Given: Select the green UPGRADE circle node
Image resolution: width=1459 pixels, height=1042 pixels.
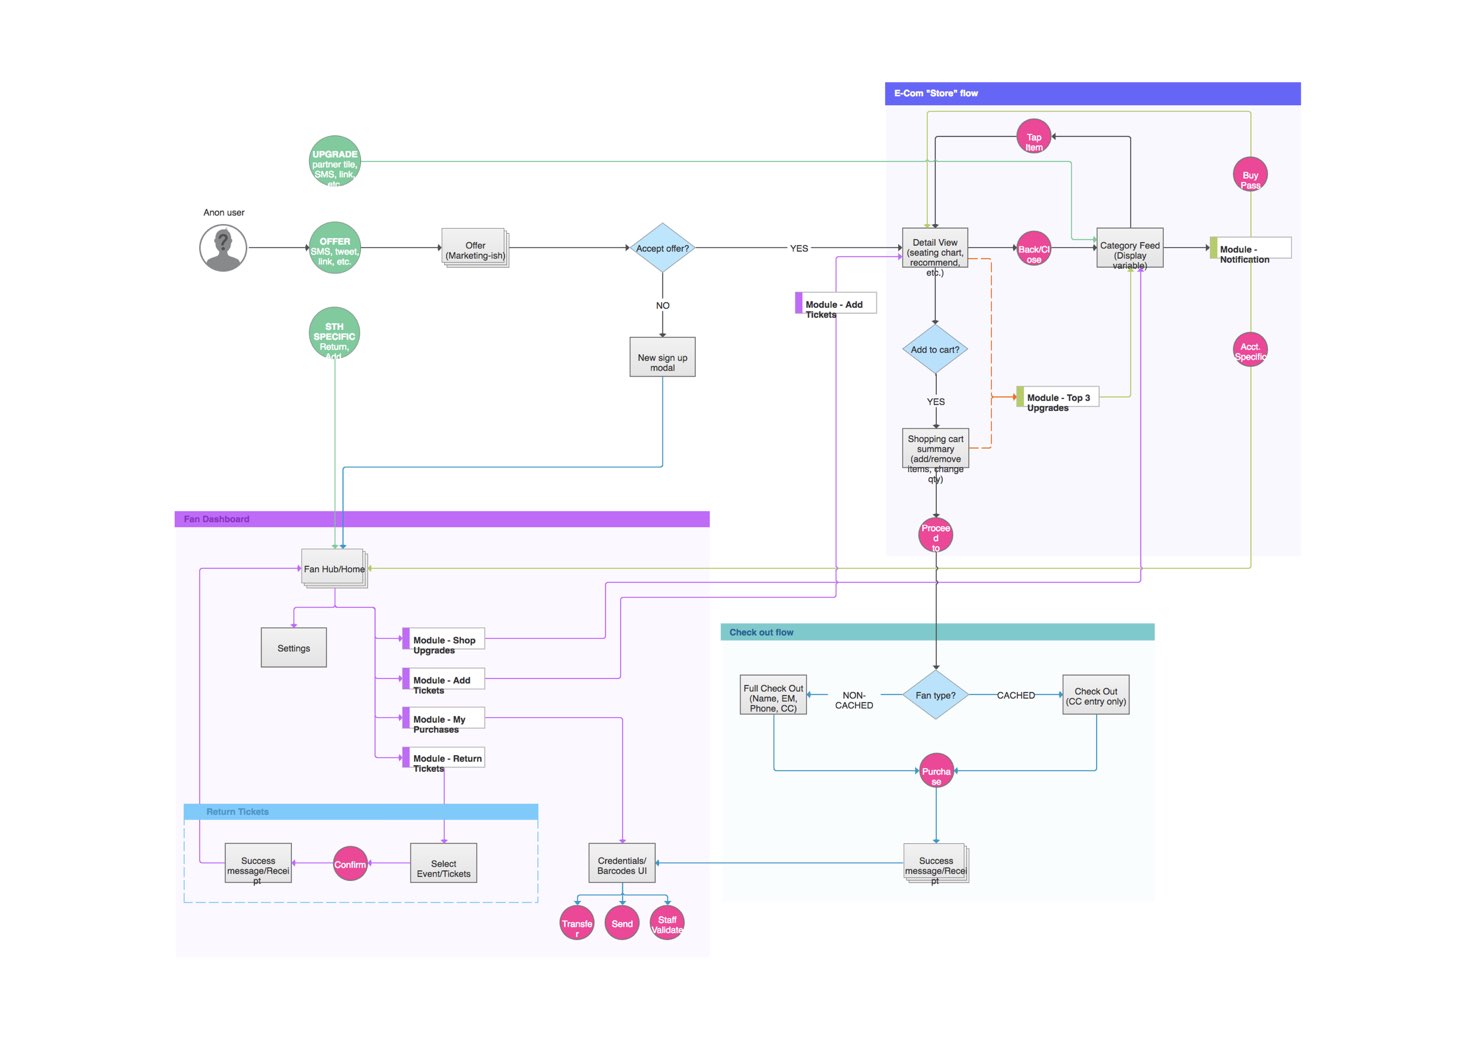Looking at the screenshot, I should (x=334, y=162).
